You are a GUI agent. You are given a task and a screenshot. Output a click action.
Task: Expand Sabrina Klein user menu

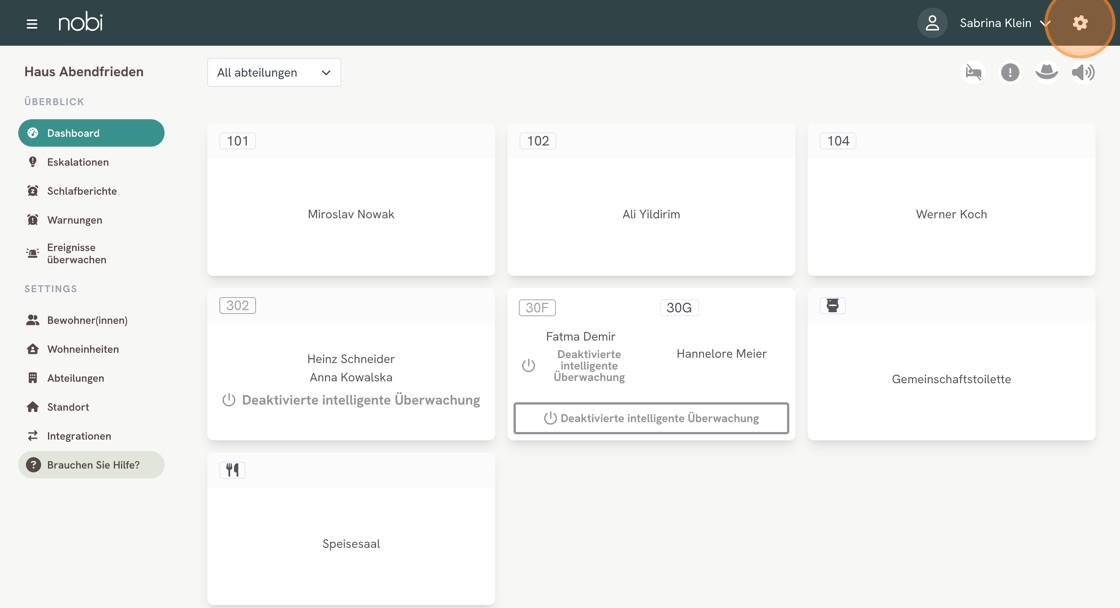pos(1005,23)
